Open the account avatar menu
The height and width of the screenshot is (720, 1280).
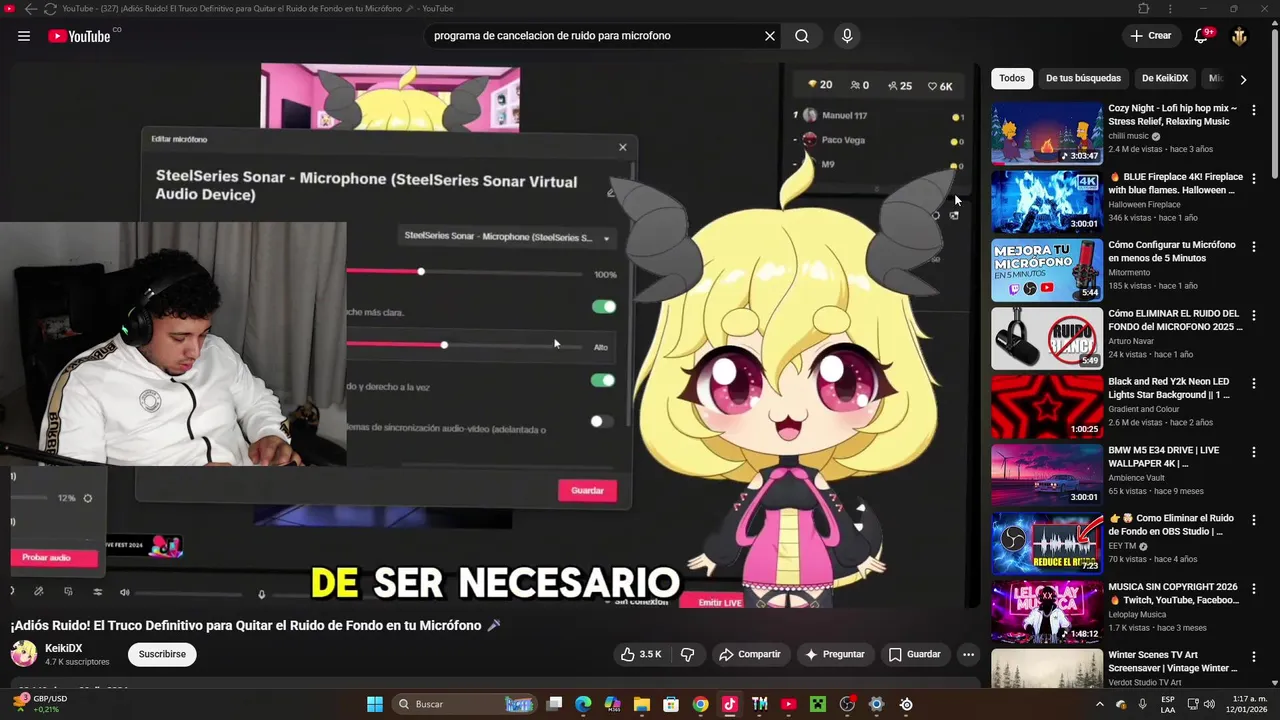(x=1239, y=36)
